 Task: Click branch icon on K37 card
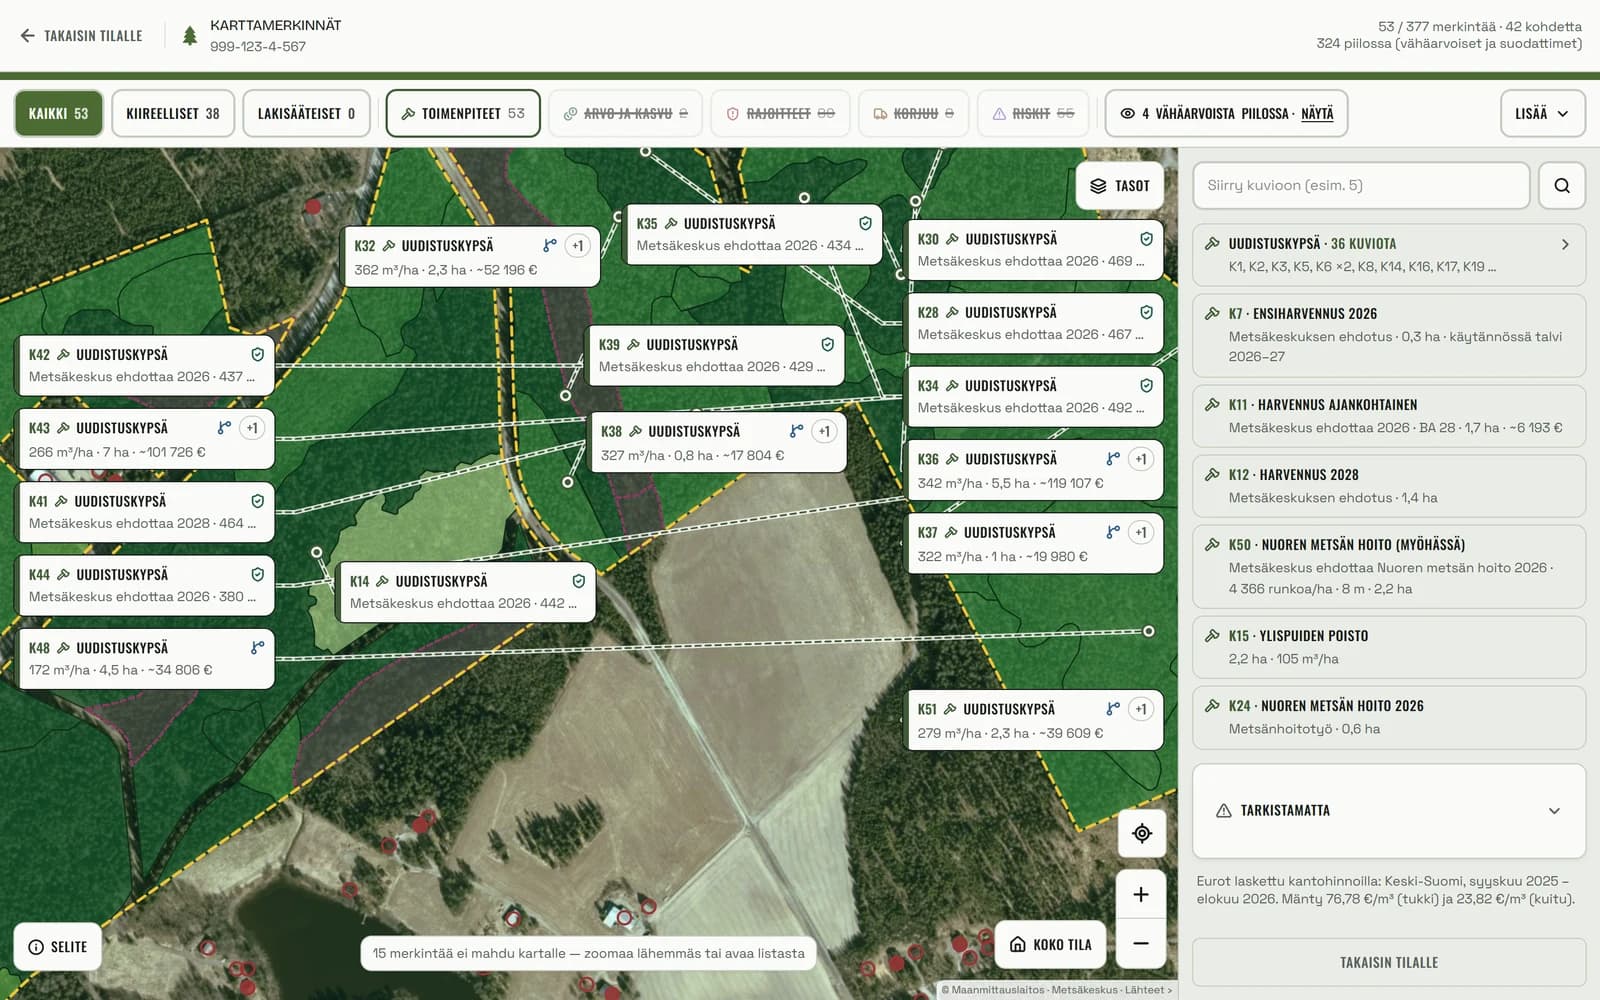[1113, 533]
